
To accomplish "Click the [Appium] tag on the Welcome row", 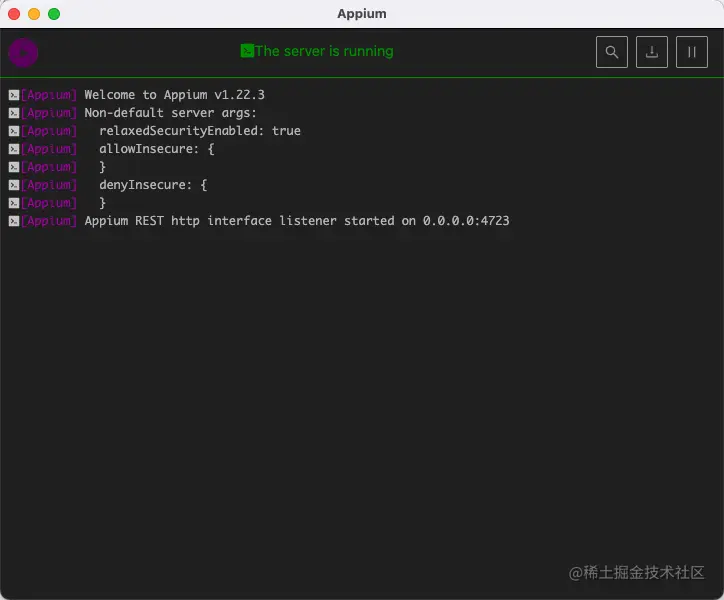I will tap(48, 95).
